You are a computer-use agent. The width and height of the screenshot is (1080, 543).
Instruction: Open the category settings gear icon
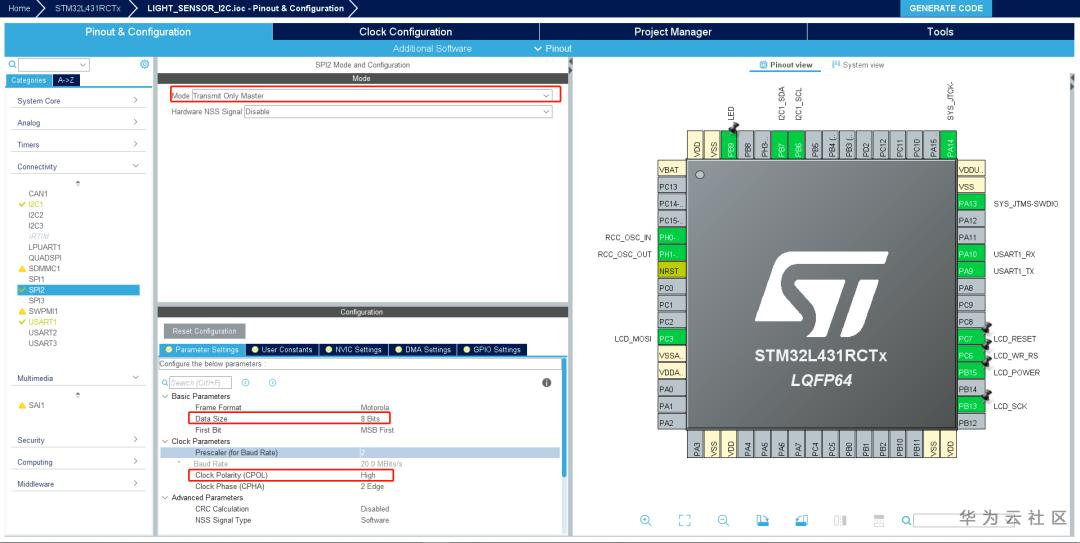point(145,64)
